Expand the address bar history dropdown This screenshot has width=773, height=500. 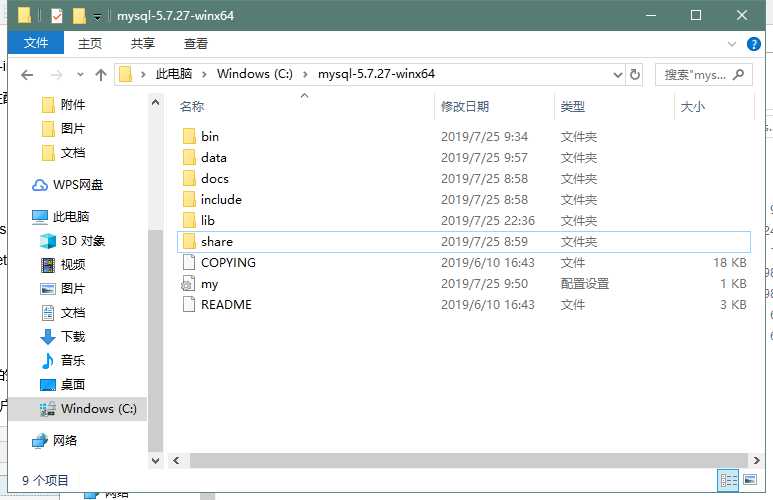(617, 74)
